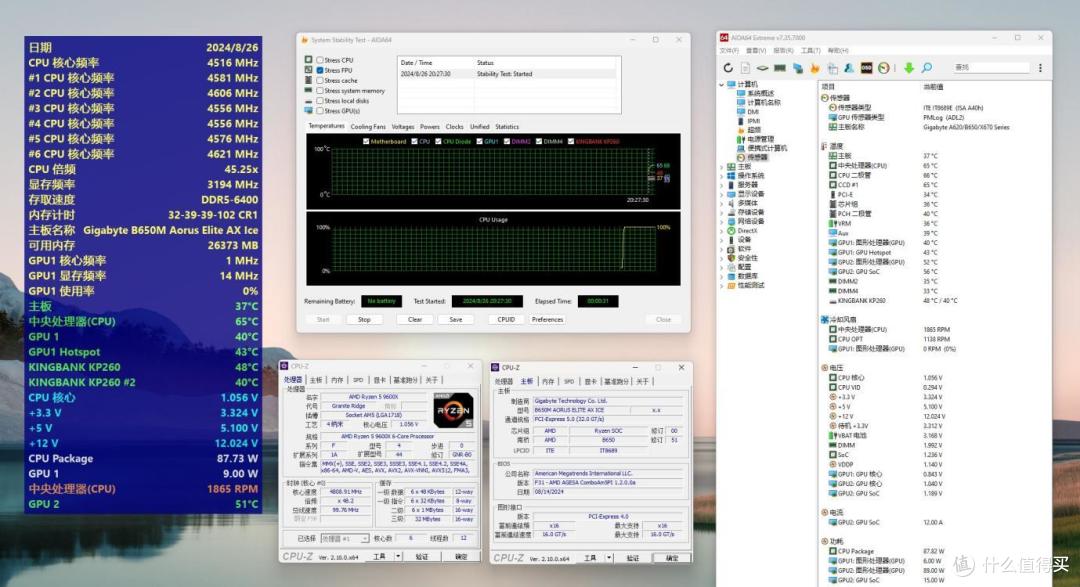Click 确定 button in CPU-Z mainboard window
Screen dimensions: 1080x587
[672, 558]
